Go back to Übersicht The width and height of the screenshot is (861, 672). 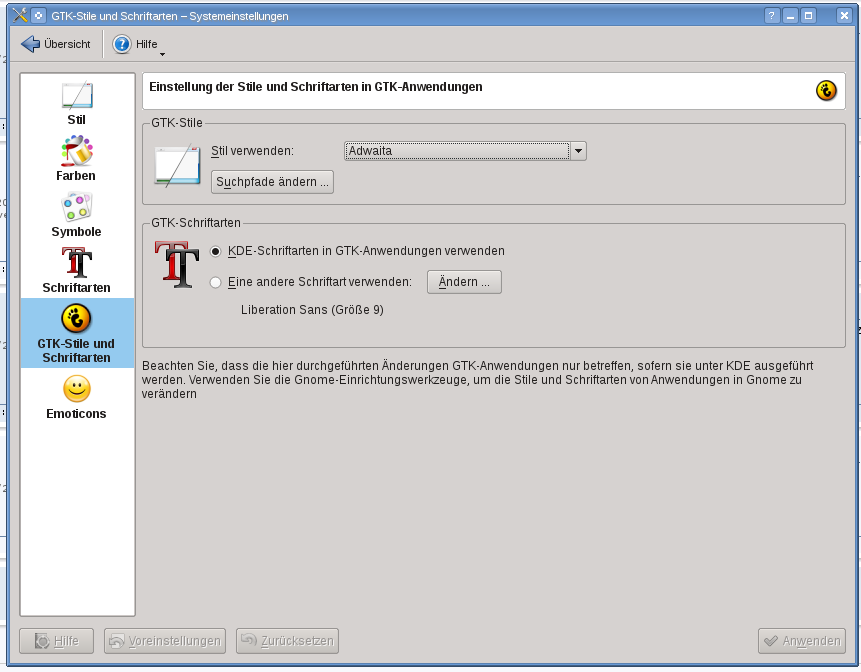(56, 44)
